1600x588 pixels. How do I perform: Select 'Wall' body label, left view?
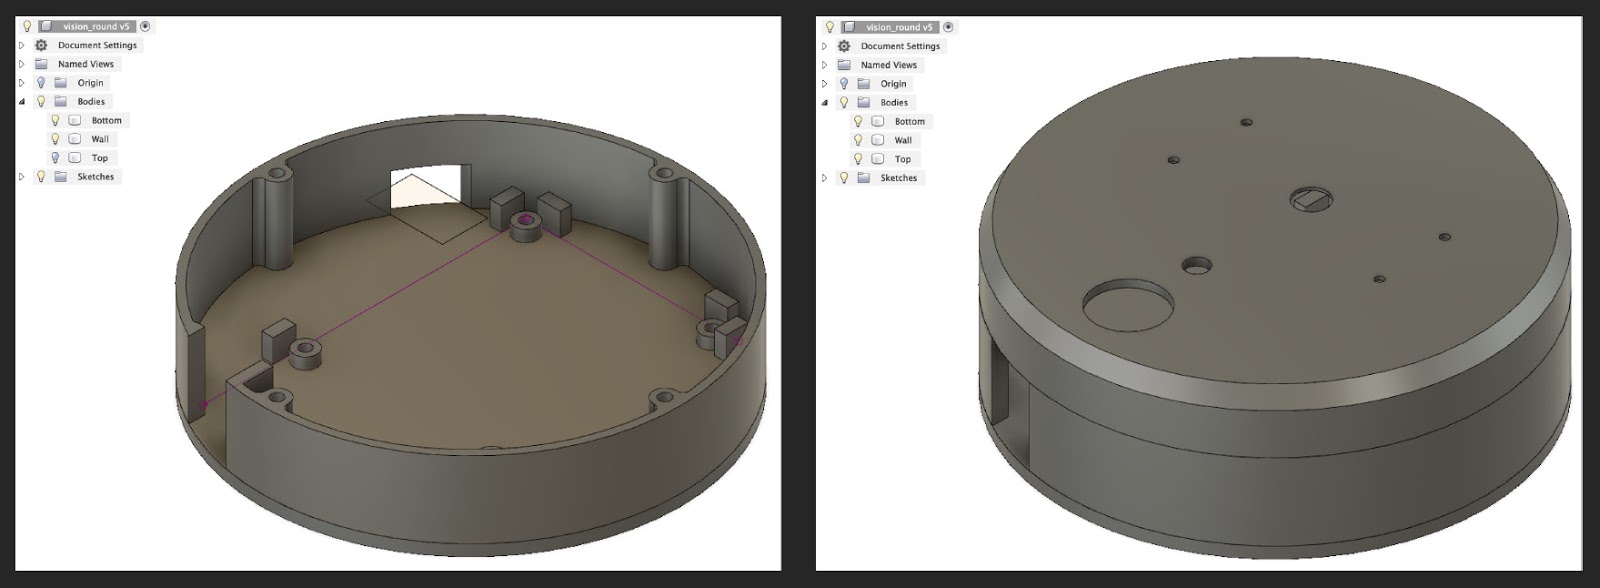coord(100,139)
